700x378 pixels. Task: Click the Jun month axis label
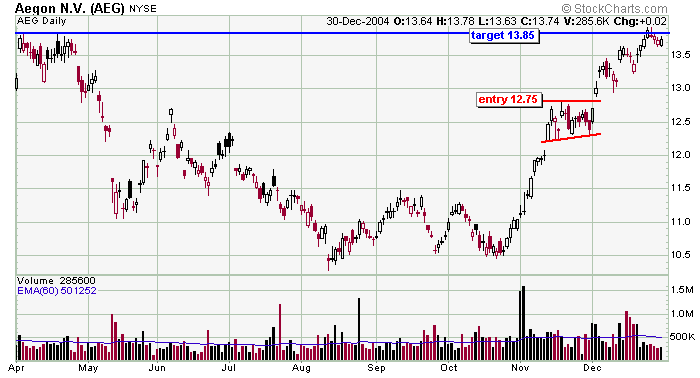(x=157, y=368)
